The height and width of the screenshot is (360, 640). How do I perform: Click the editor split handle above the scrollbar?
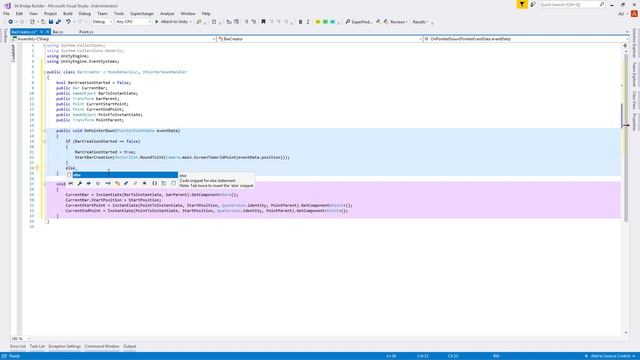point(625,46)
